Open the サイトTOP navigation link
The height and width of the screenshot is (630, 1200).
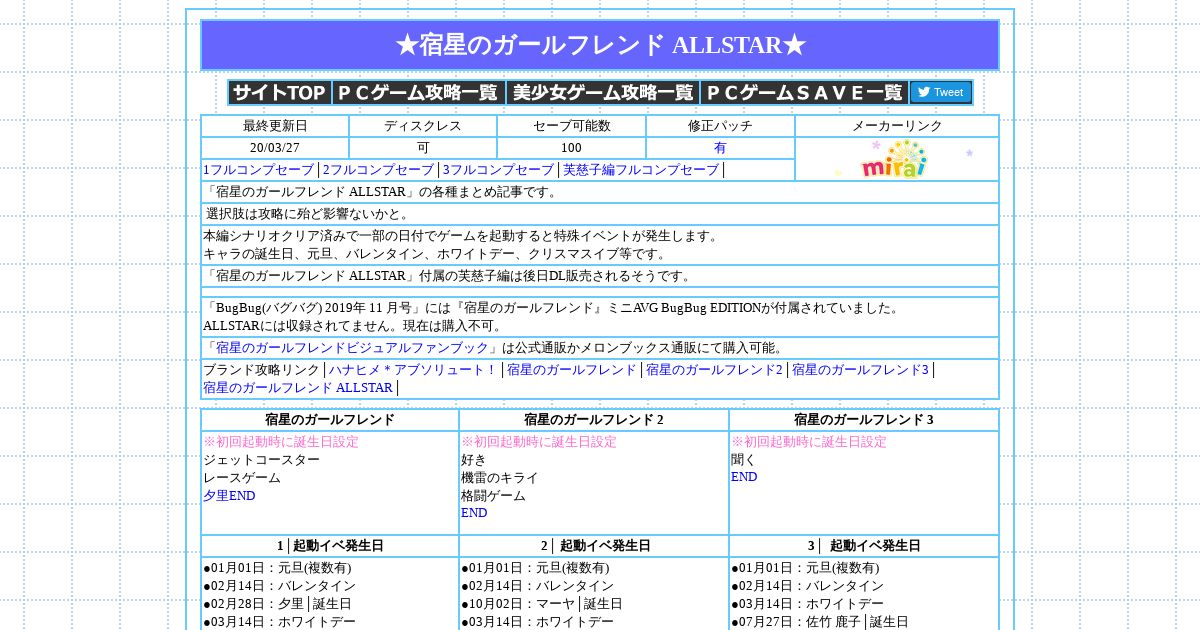280,93
